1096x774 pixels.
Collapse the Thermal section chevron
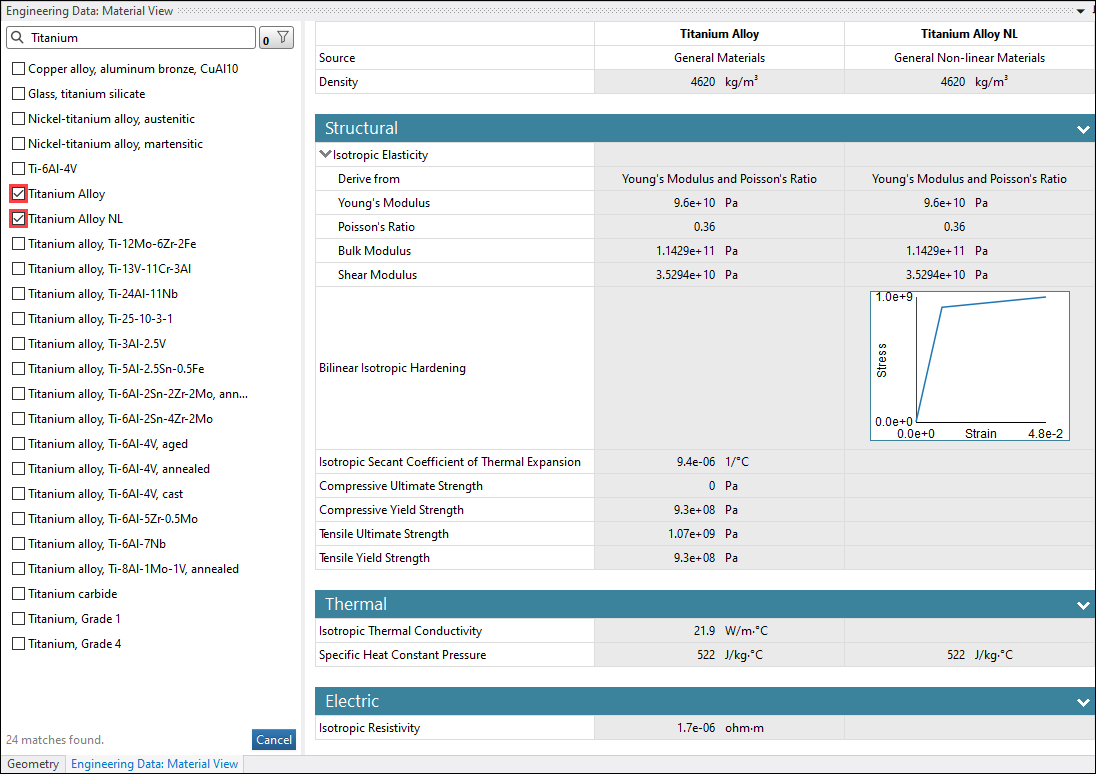click(x=1083, y=605)
